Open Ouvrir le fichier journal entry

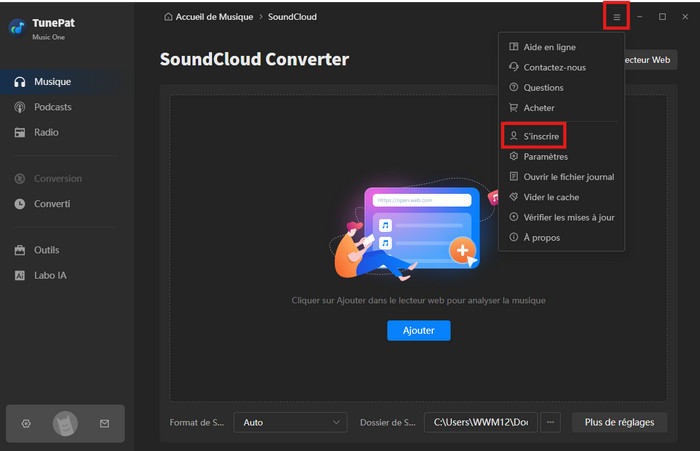point(561,177)
